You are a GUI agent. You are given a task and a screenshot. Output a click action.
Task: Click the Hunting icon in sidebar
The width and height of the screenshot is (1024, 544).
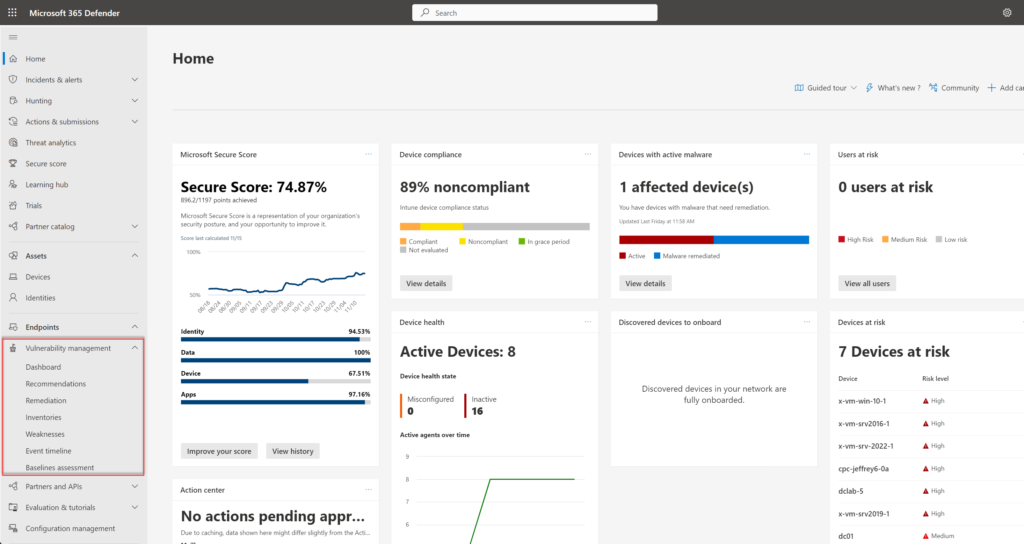point(13,101)
